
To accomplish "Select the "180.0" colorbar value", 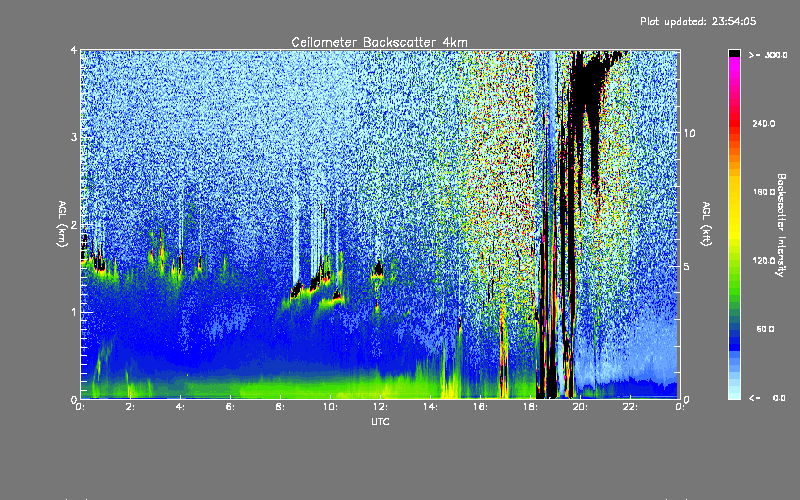I will (764, 192).
